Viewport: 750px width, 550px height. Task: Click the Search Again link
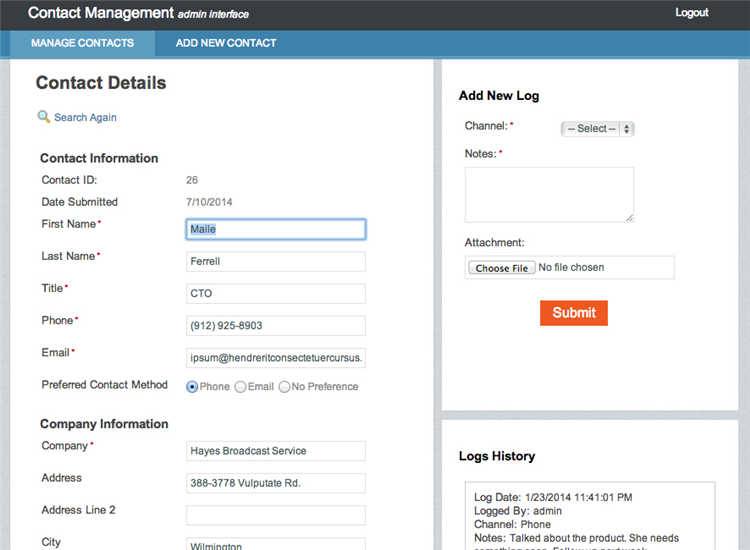coord(85,117)
